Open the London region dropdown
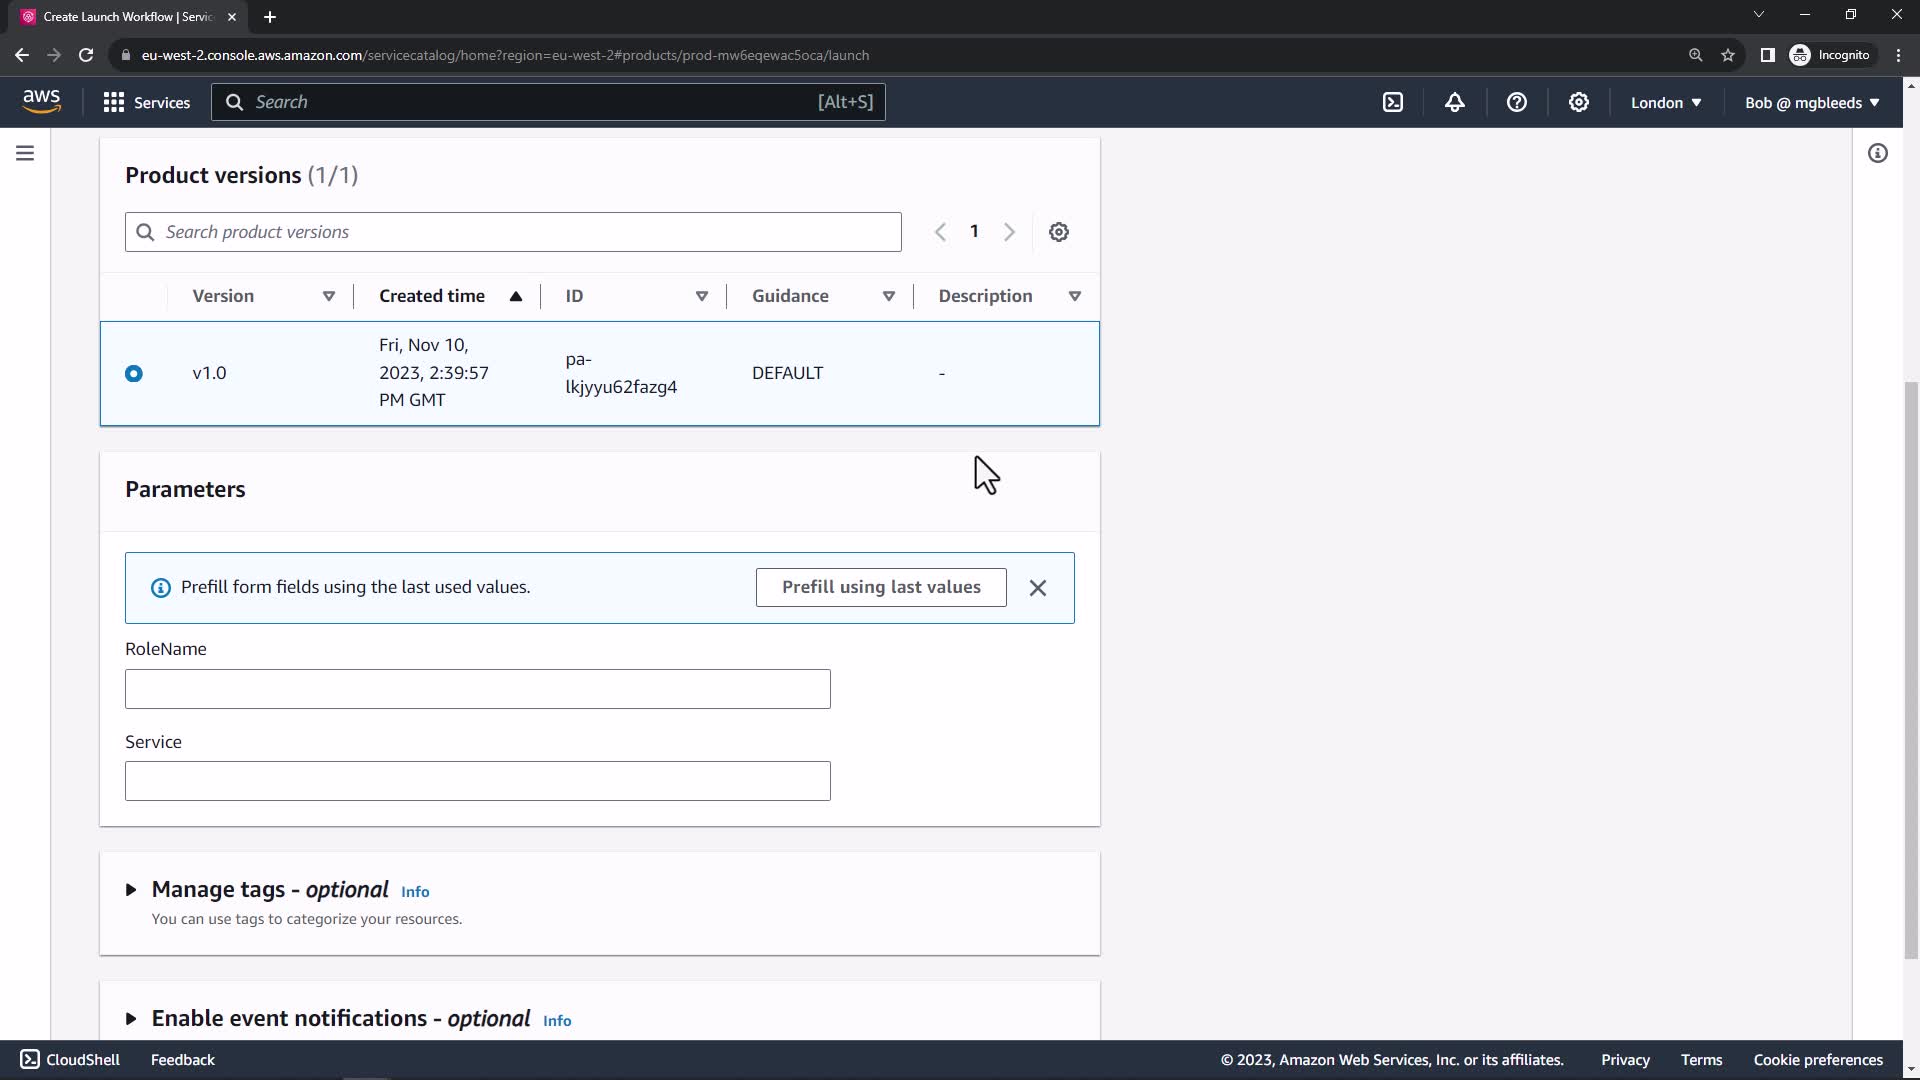The image size is (1920, 1080). pos(1666,103)
